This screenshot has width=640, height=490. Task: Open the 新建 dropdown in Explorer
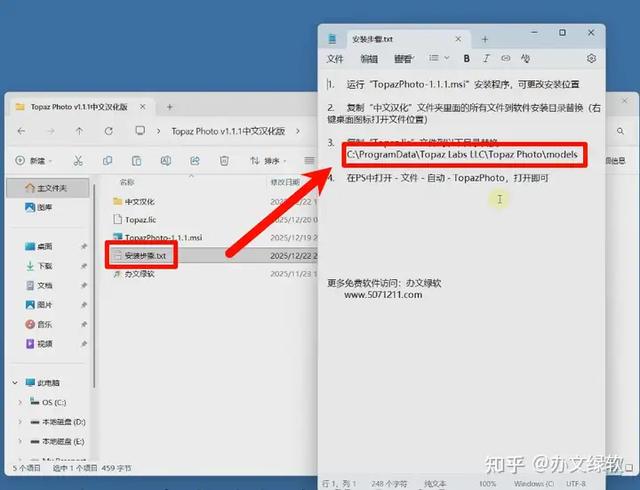click(34, 161)
